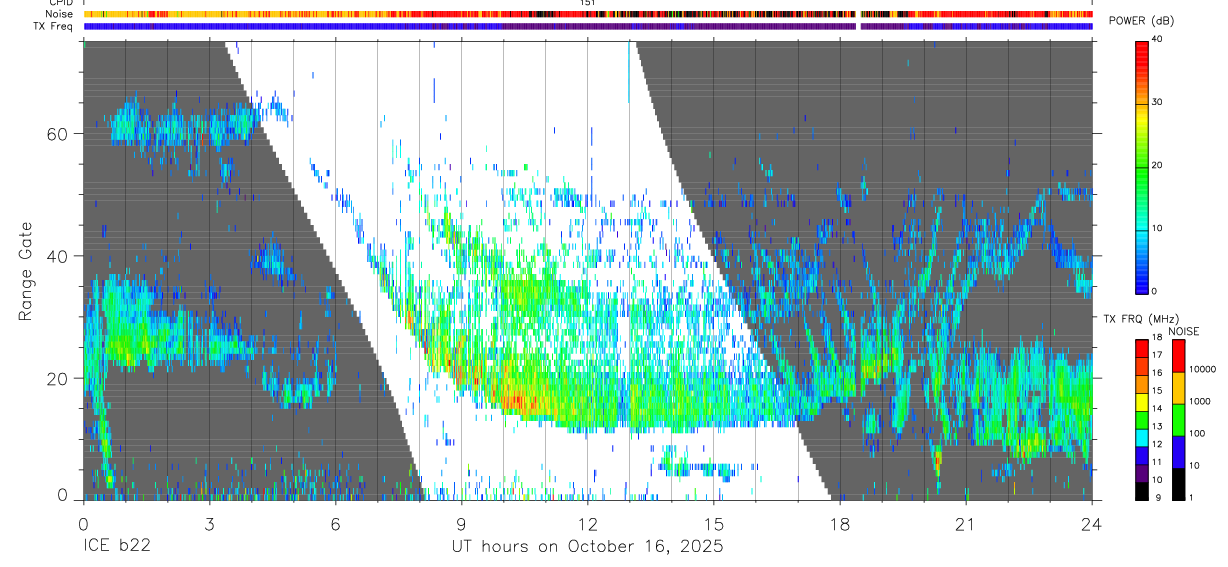Click the 'Range Gate' y-axis title
The height and width of the screenshot is (567, 1228).
coord(26,270)
